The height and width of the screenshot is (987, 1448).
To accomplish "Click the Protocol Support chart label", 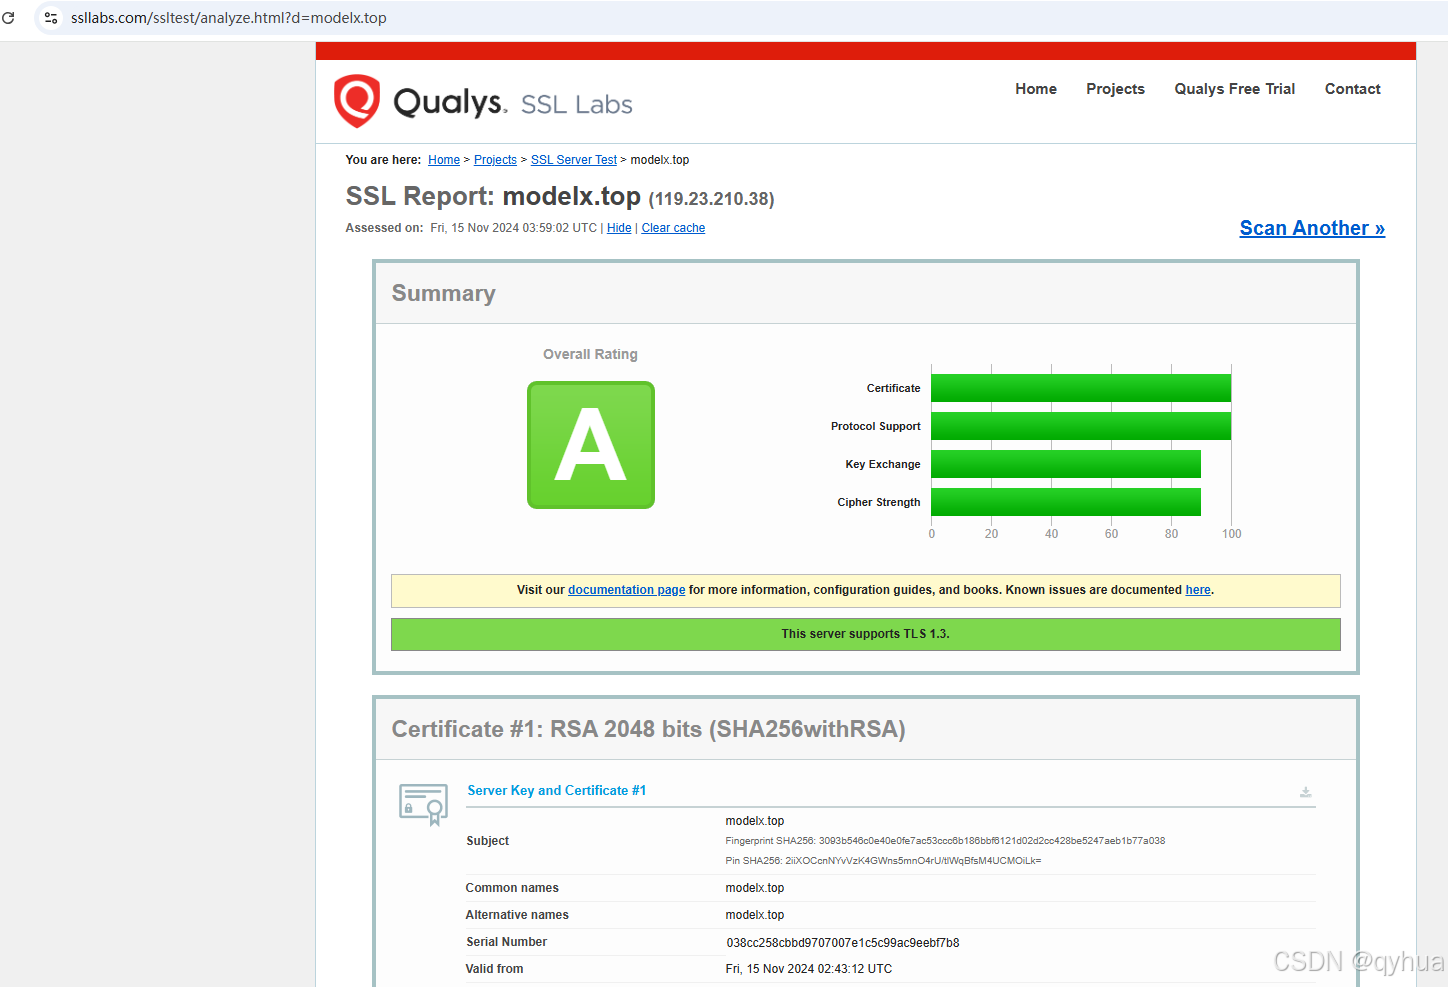I will [876, 426].
